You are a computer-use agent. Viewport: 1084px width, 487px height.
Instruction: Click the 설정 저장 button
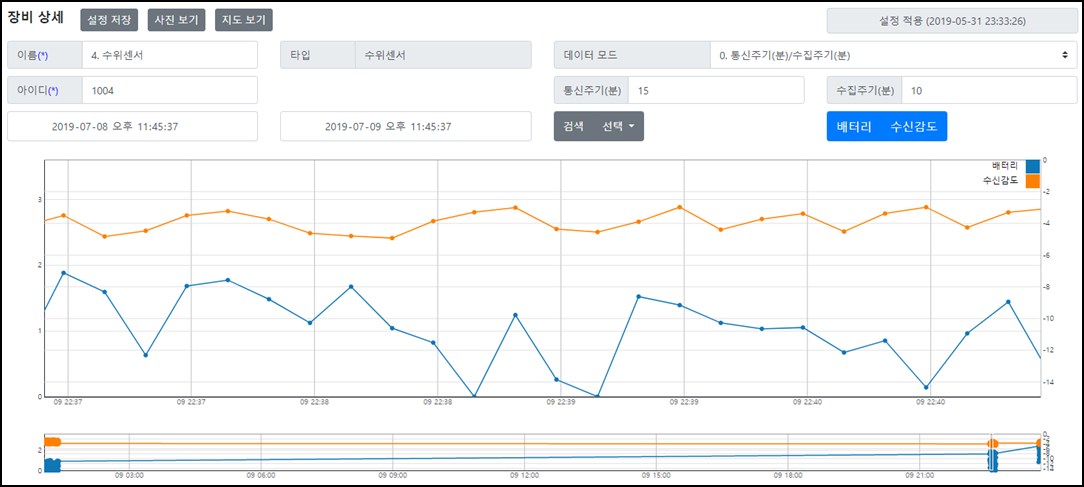click(109, 19)
